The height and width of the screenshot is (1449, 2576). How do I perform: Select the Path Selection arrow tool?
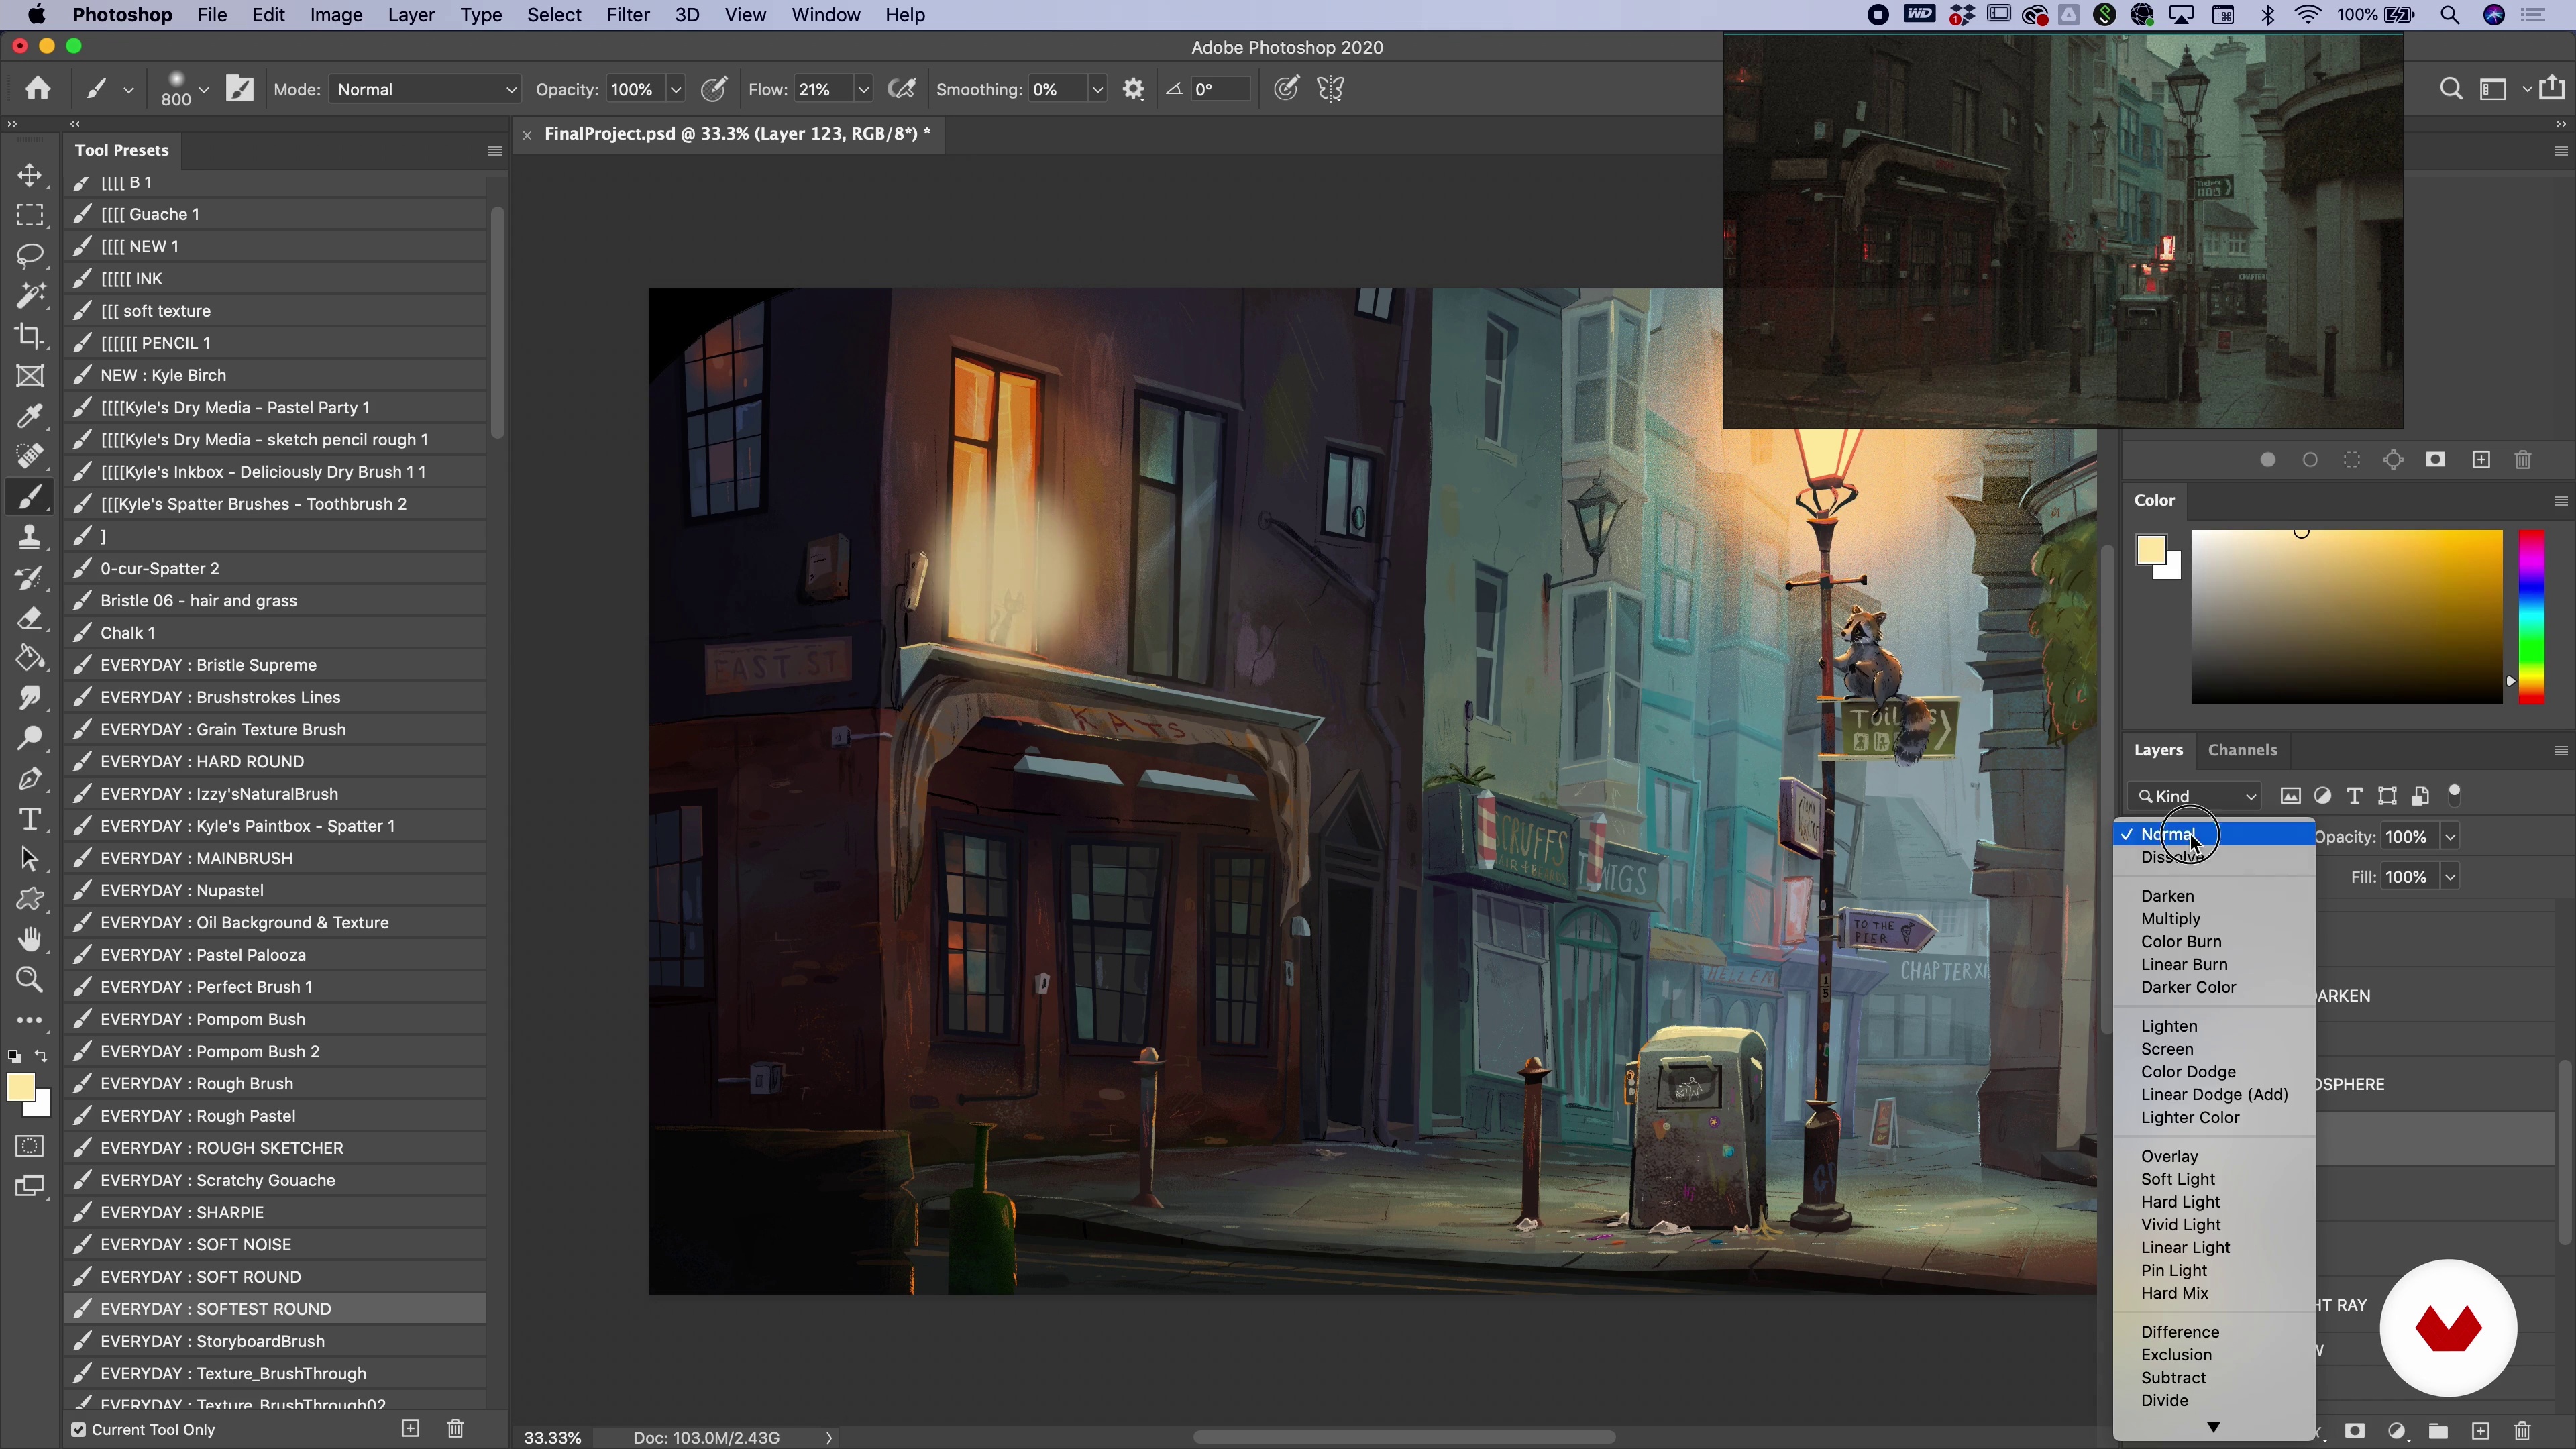pos(30,859)
